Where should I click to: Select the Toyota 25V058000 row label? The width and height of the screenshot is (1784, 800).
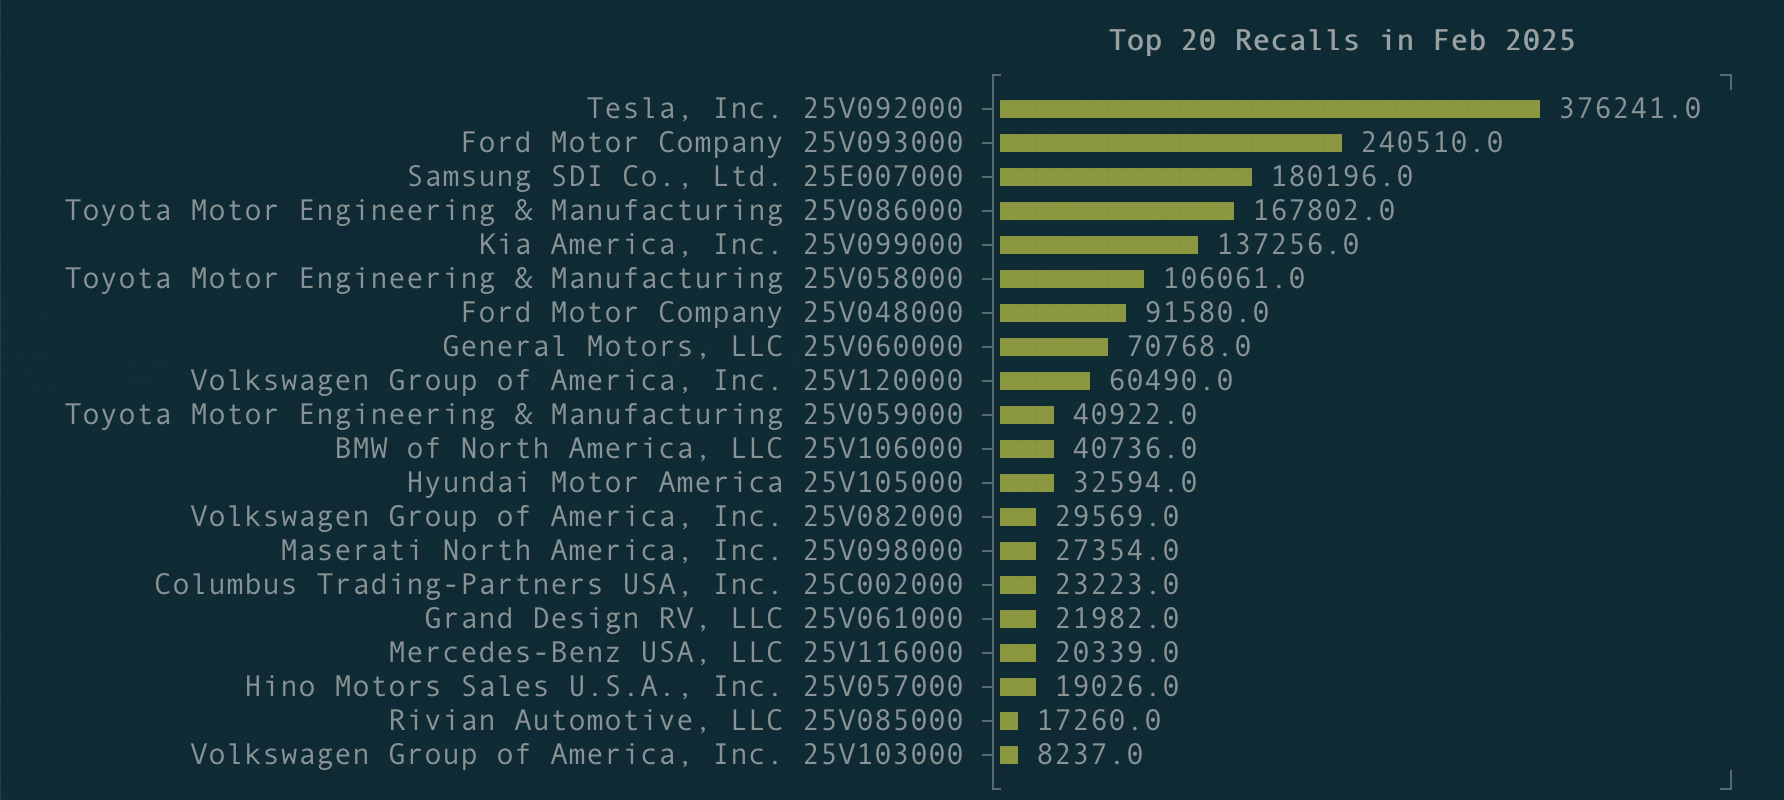pos(514,278)
